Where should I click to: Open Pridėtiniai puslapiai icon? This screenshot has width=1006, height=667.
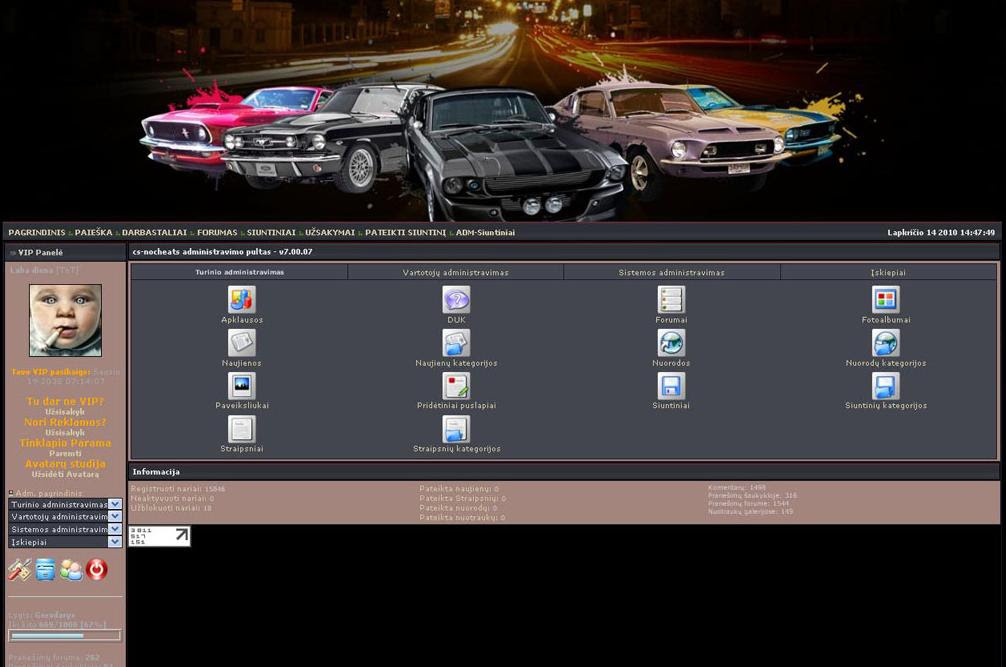pos(456,386)
